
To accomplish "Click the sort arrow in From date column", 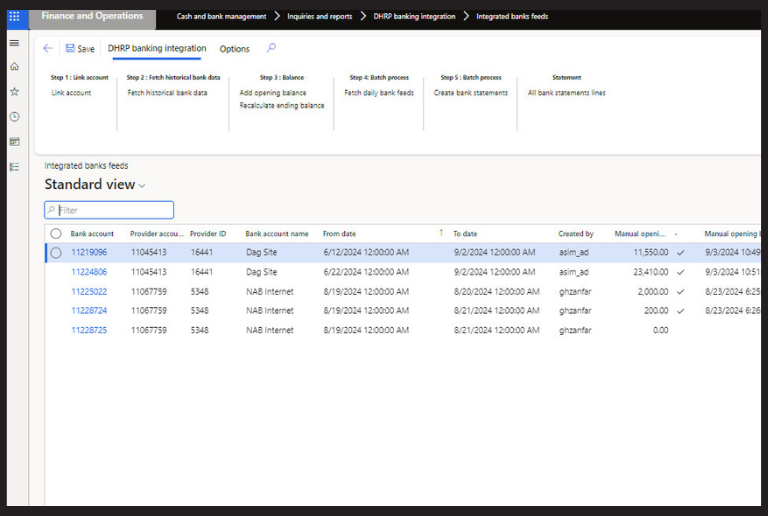I will pos(441,233).
